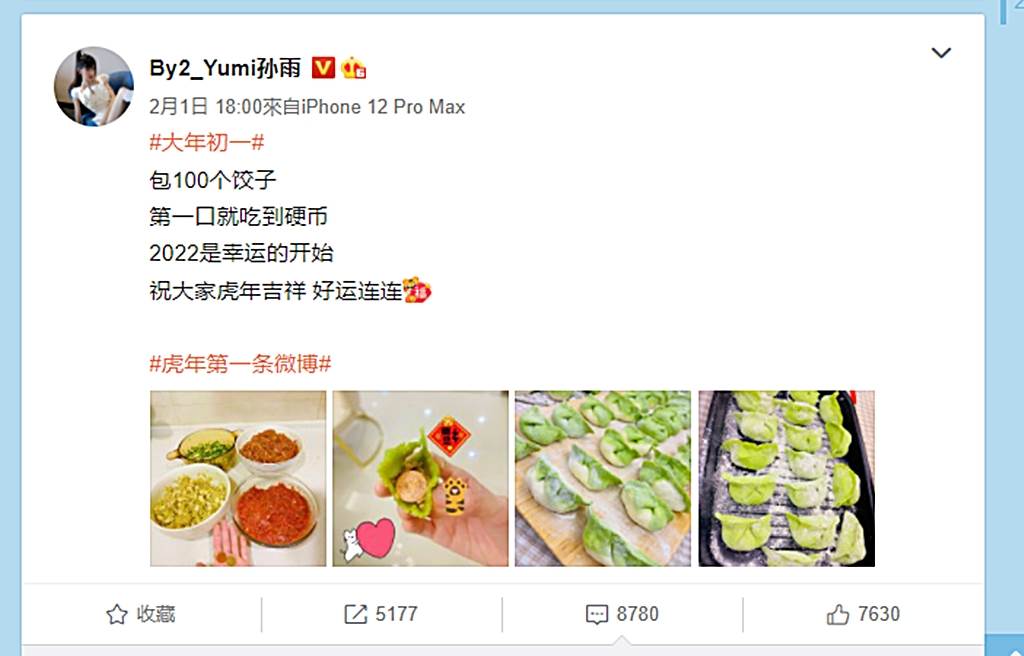
Task: Click the 7630 like count
Action: click(x=879, y=614)
